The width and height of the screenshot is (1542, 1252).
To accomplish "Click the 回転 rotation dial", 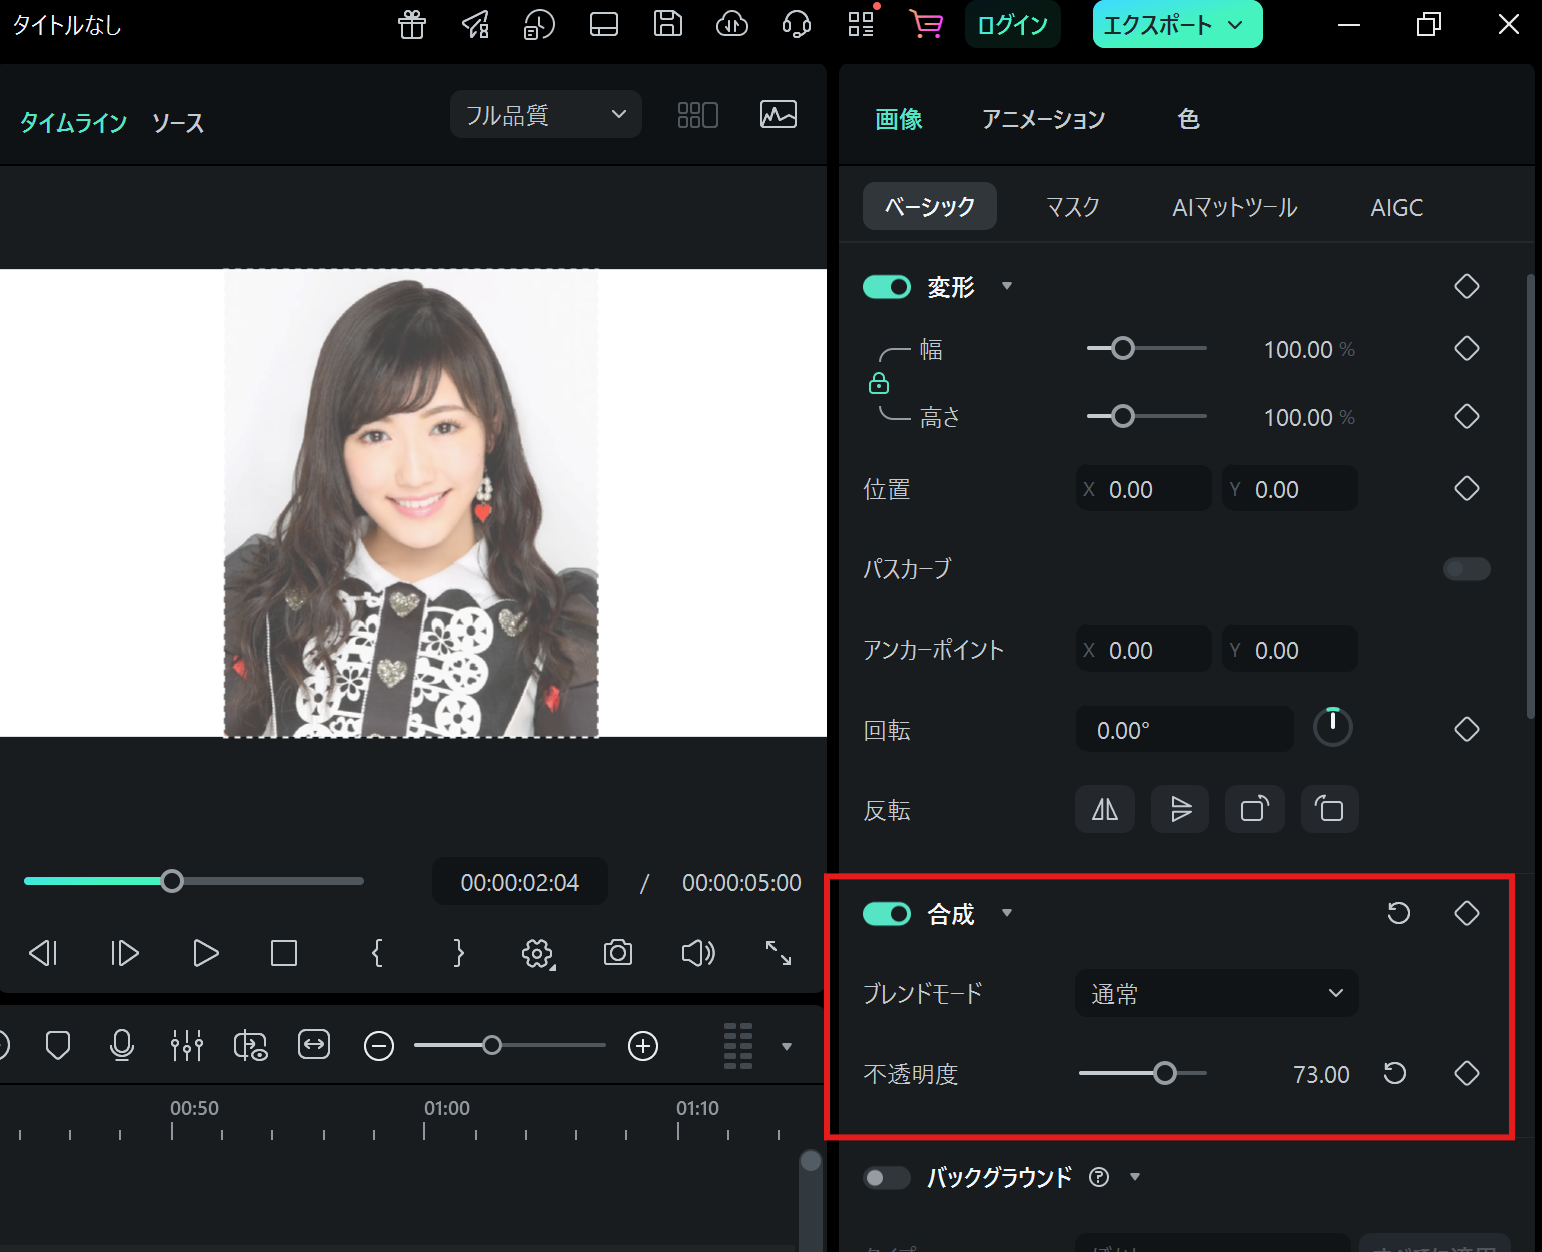I will (x=1333, y=727).
